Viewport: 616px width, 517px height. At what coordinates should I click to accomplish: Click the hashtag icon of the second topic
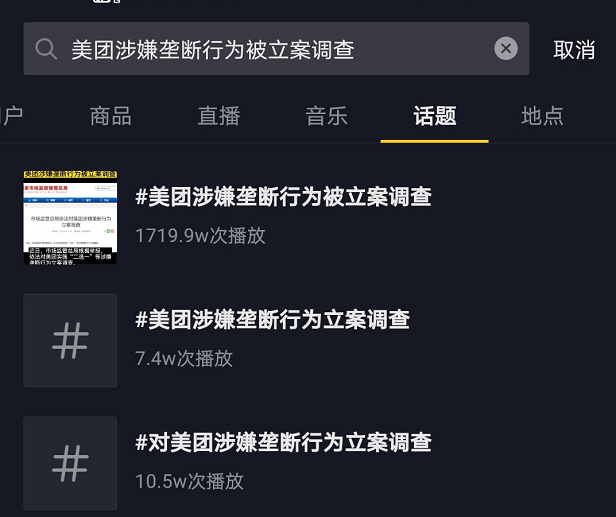pos(70,340)
